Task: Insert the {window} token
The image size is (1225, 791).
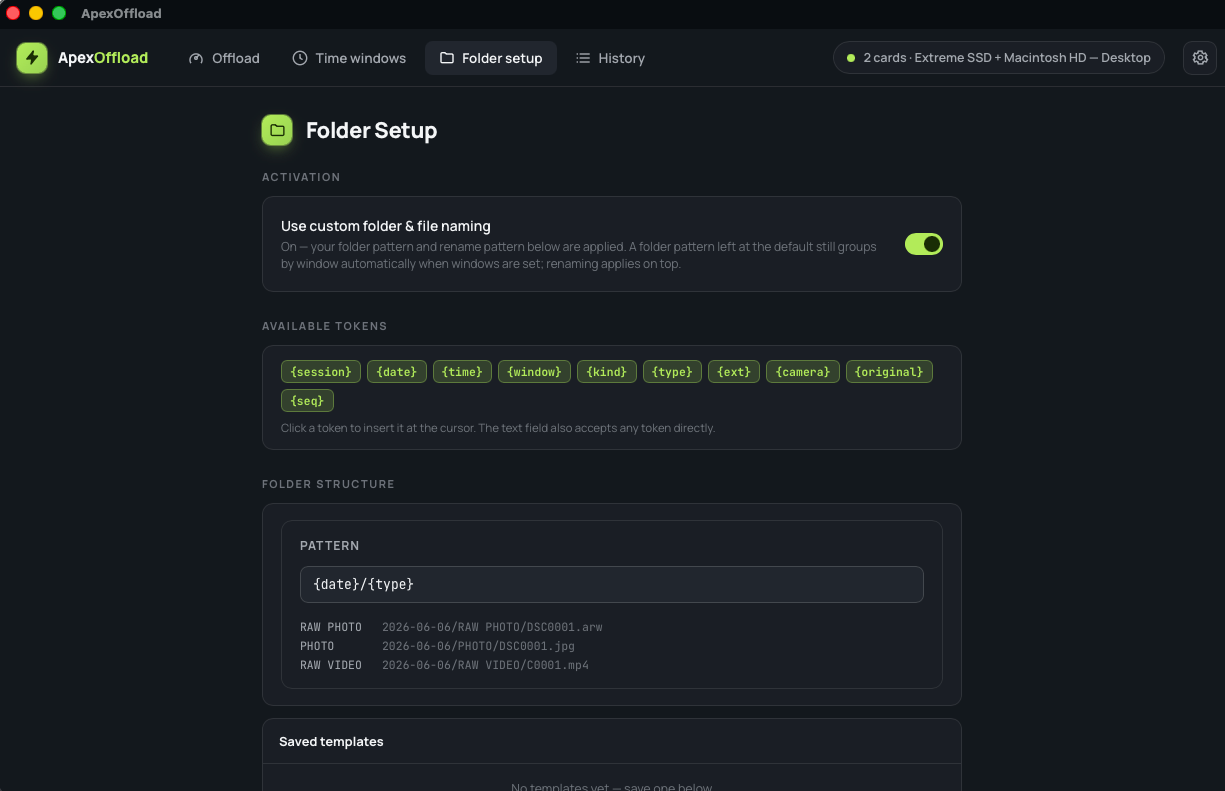Action: click(535, 372)
